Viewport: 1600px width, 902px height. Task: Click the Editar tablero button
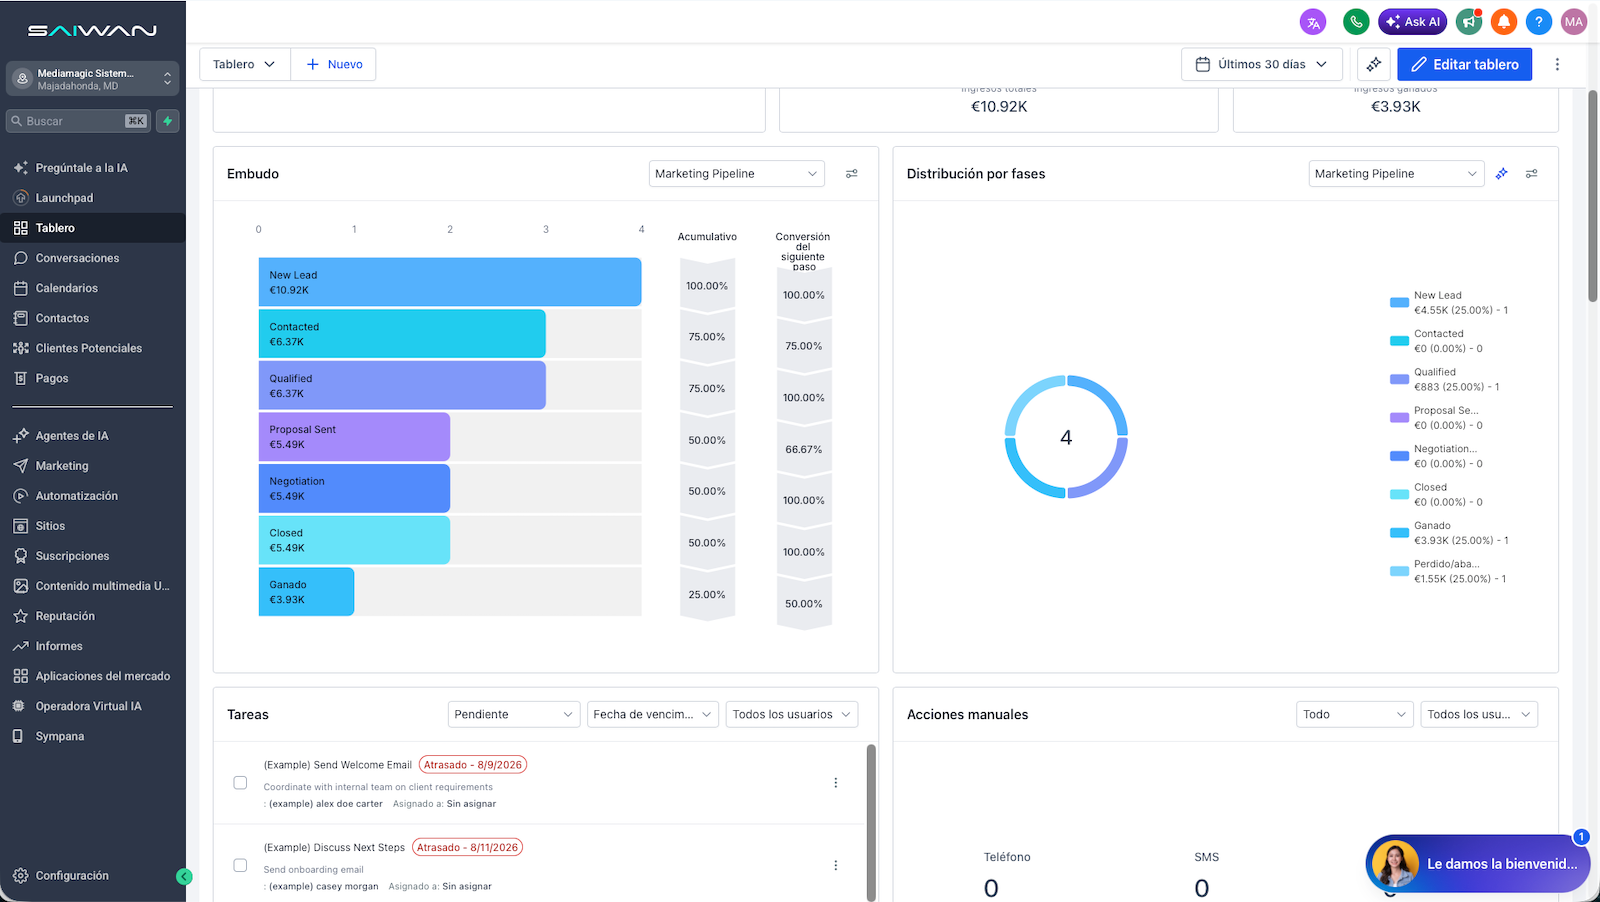pyautogui.click(x=1464, y=64)
